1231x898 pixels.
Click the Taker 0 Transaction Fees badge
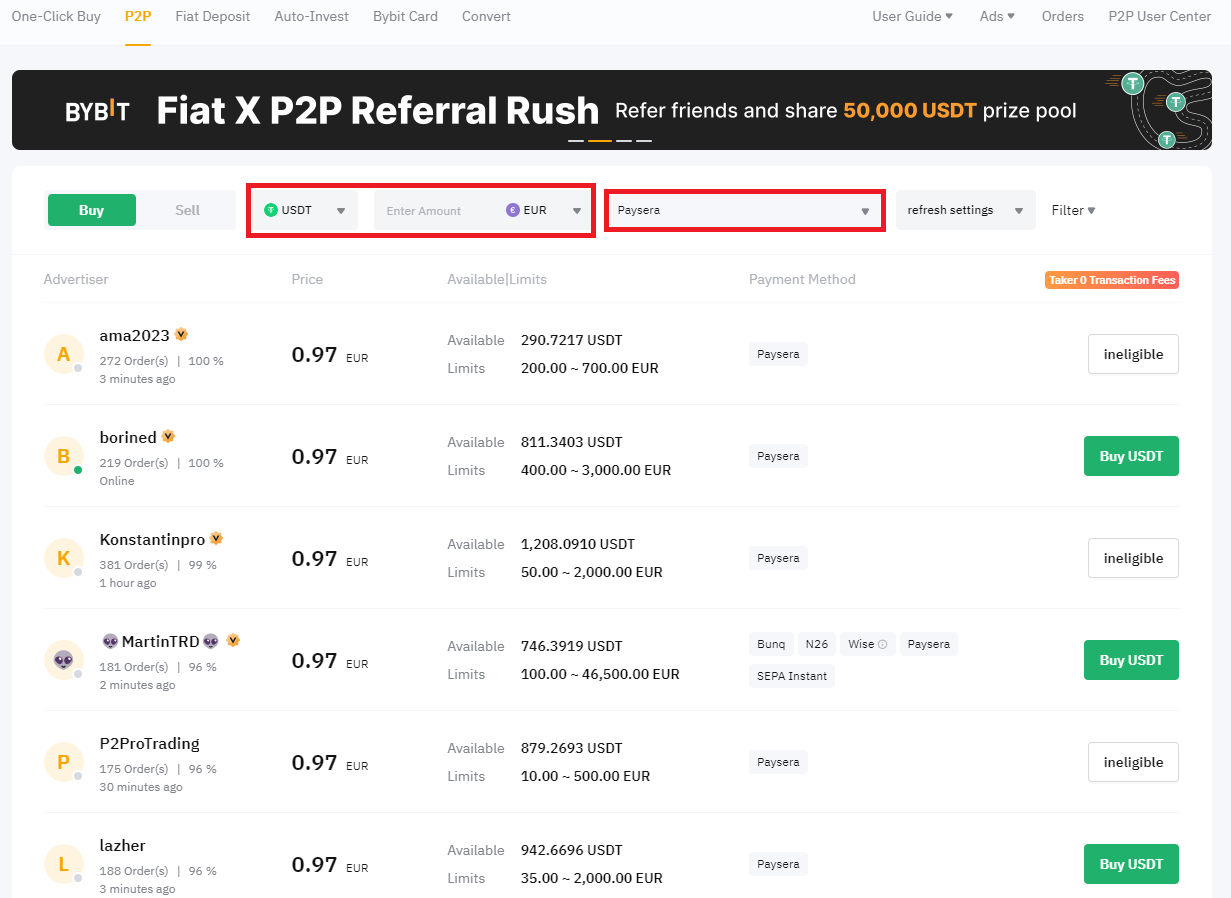tap(1112, 280)
